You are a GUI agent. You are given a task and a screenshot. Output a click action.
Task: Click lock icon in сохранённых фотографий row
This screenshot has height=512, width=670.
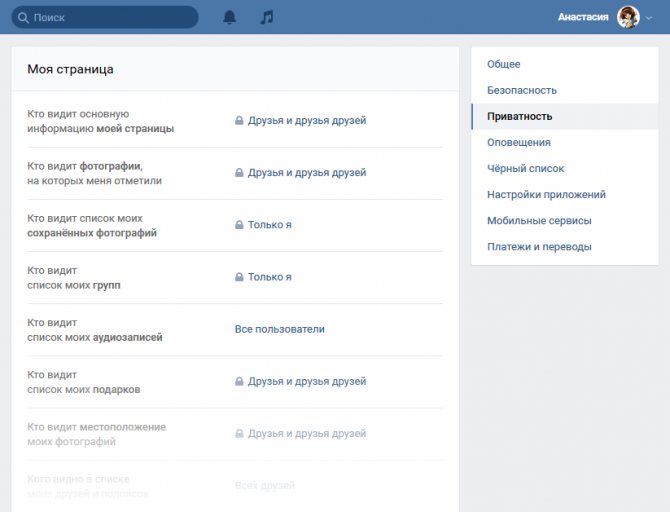coord(239,225)
